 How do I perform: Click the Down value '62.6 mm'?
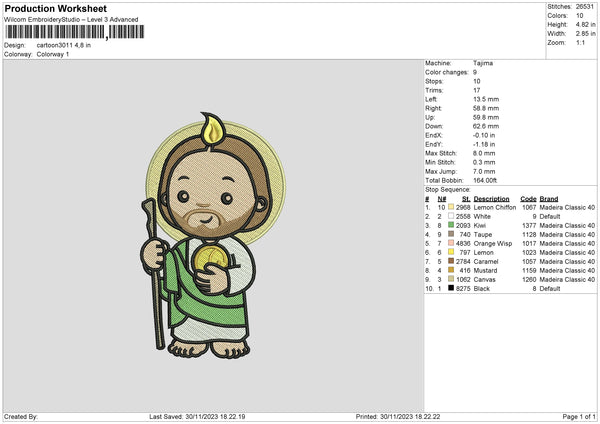click(486, 126)
